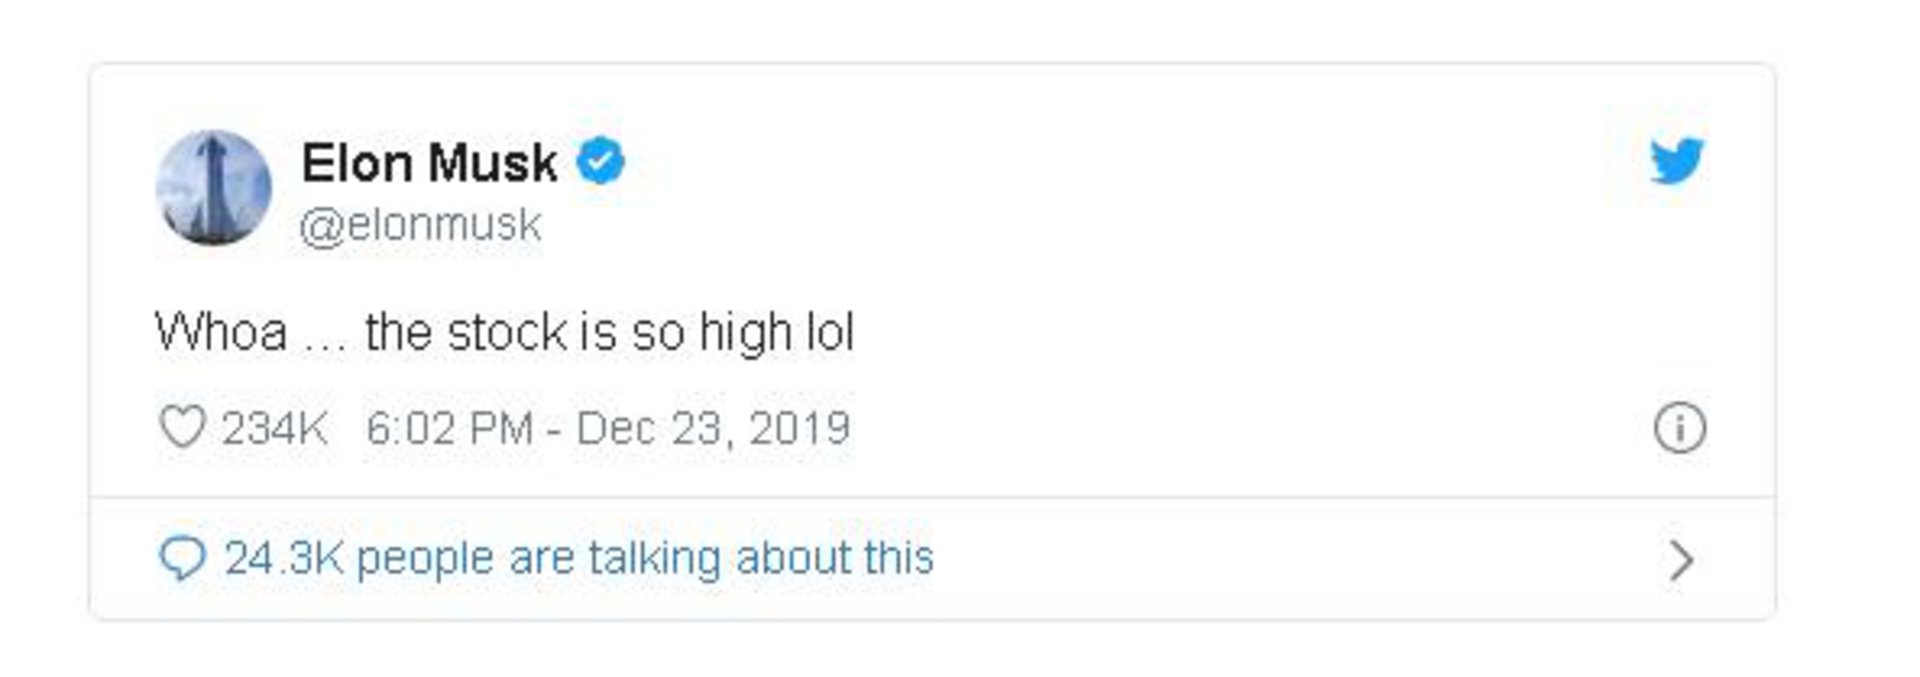Click the '24.3K' reply count number
The height and width of the screenshot is (677, 1920).
click(284, 558)
